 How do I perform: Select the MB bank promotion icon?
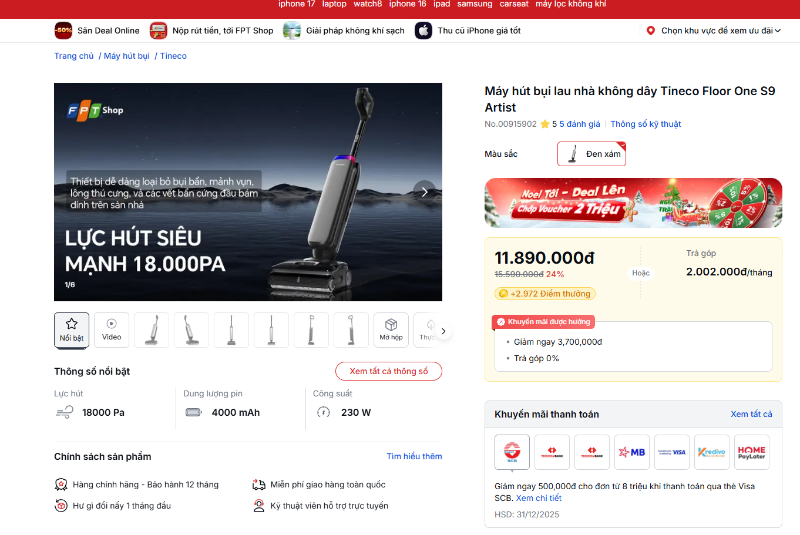pos(632,452)
